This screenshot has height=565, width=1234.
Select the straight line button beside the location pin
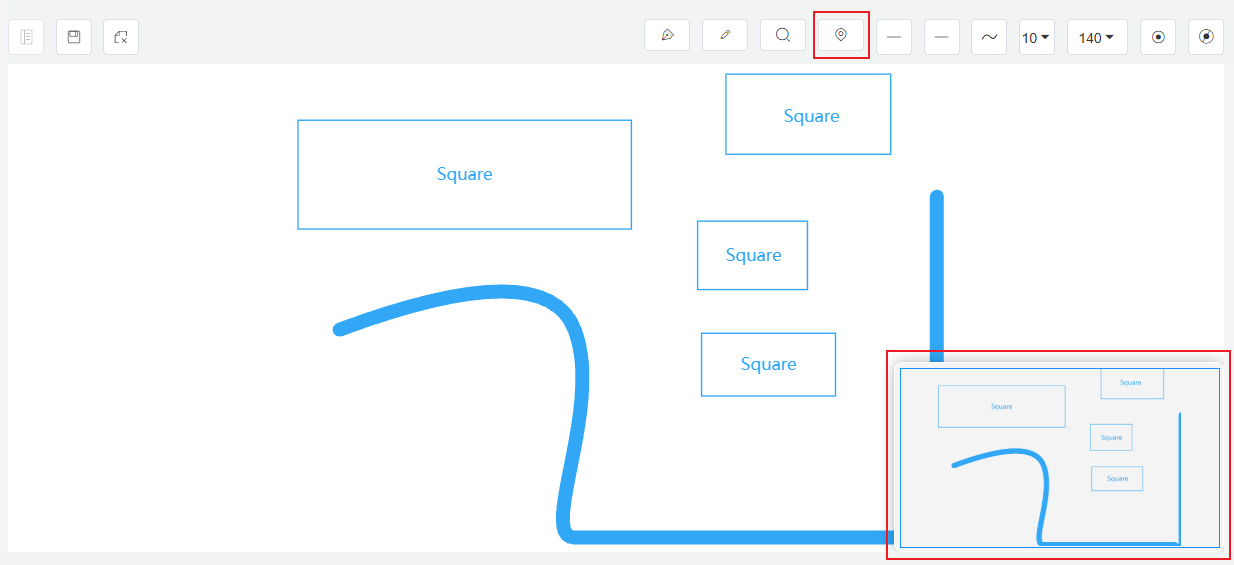tap(894, 37)
